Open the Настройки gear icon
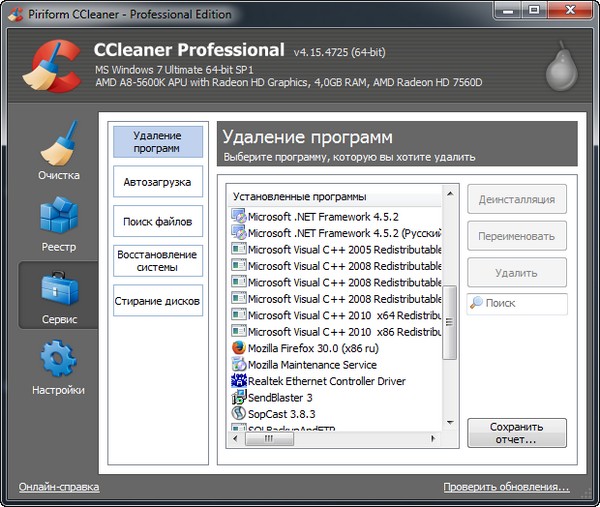The image size is (600, 507). tap(58, 360)
